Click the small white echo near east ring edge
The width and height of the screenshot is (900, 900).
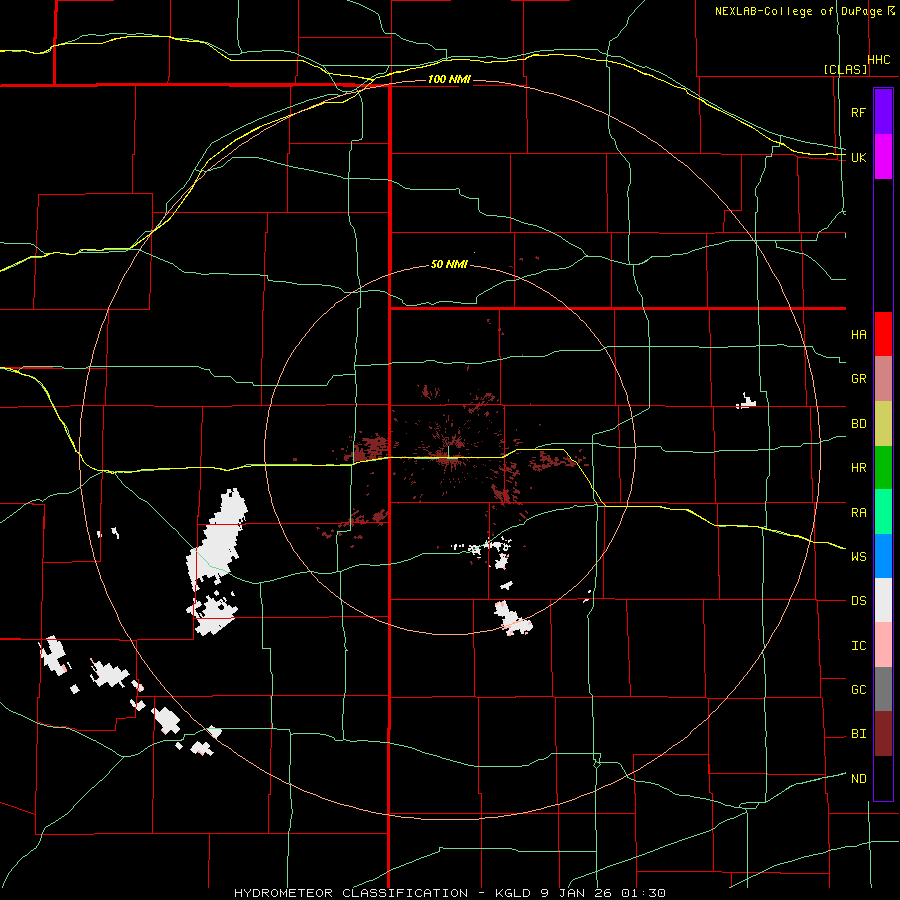click(x=746, y=402)
